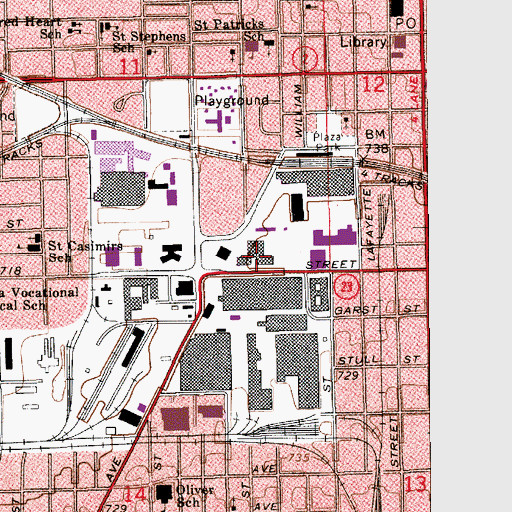Click the red section number "11"
The width and height of the screenshot is (512, 512).
tap(129, 66)
